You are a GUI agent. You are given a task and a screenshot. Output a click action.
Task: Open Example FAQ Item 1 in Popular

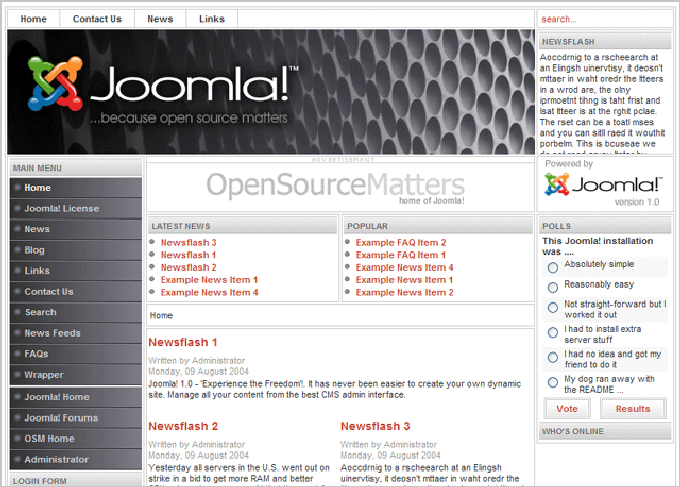coord(400,255)
